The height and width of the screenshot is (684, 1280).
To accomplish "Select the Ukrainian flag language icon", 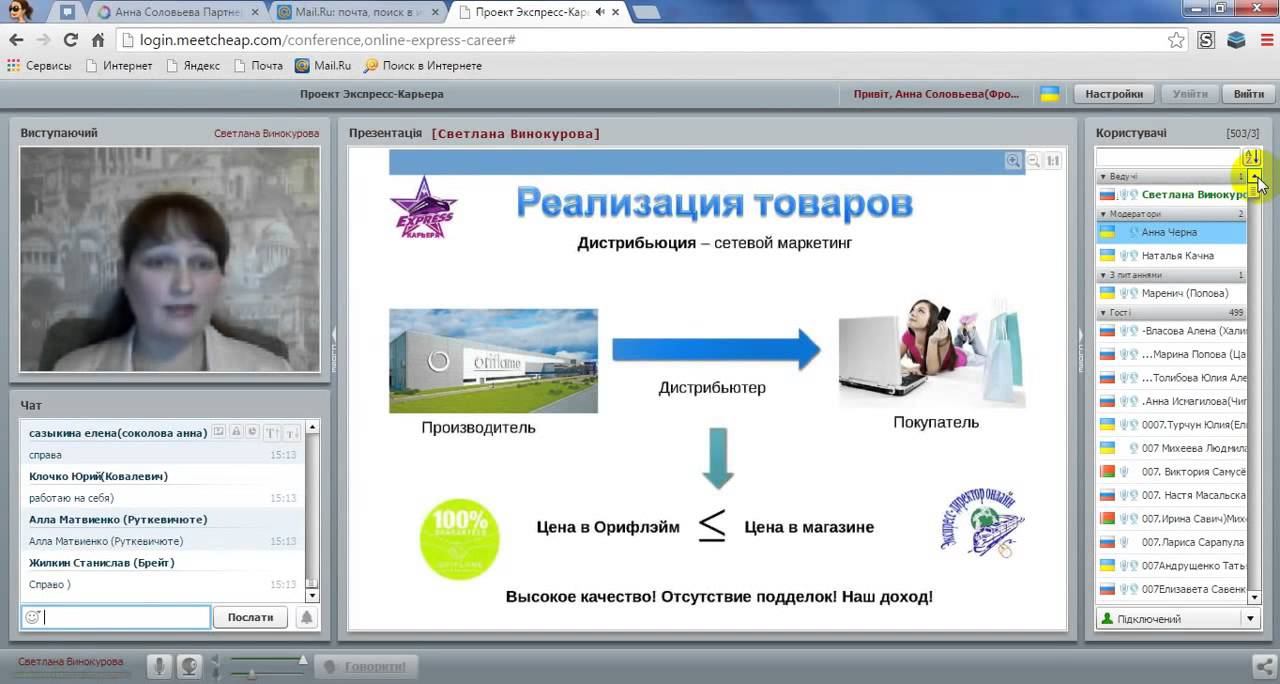I will [x=1050, y=94].
